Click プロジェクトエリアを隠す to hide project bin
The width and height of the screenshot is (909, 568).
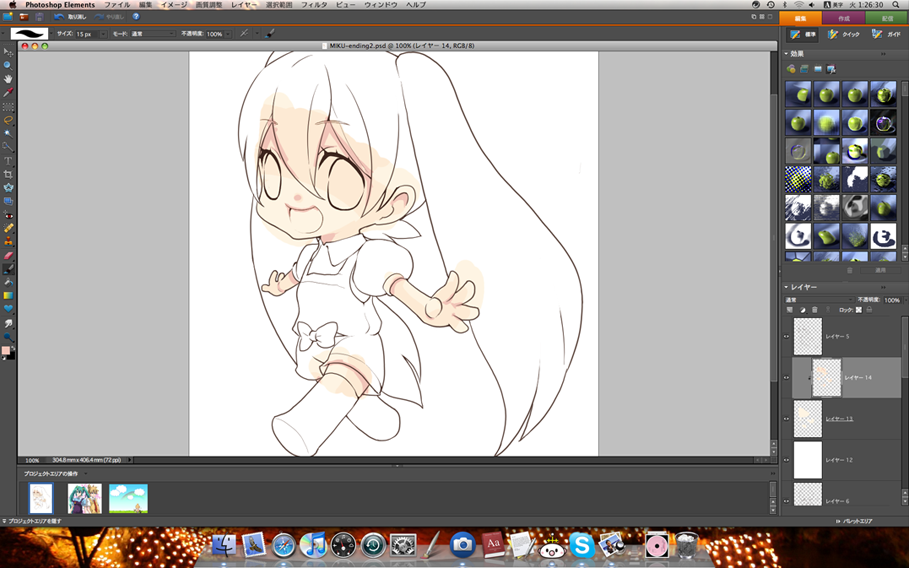(x=31, y=521)
